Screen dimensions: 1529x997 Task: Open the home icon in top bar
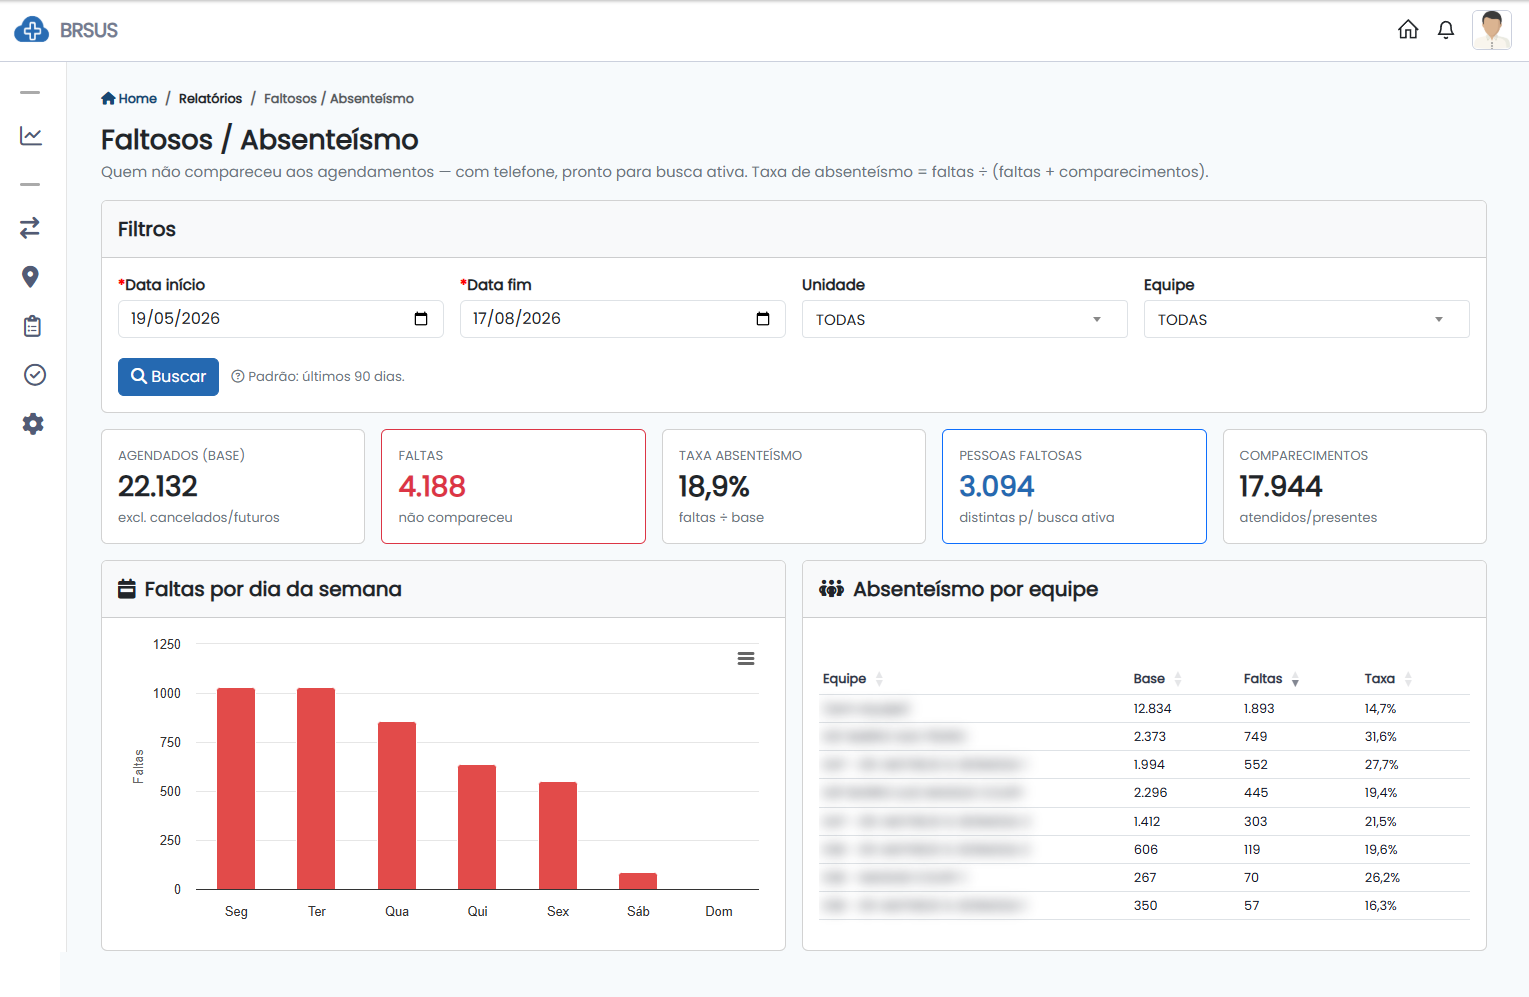[1408, 30]
